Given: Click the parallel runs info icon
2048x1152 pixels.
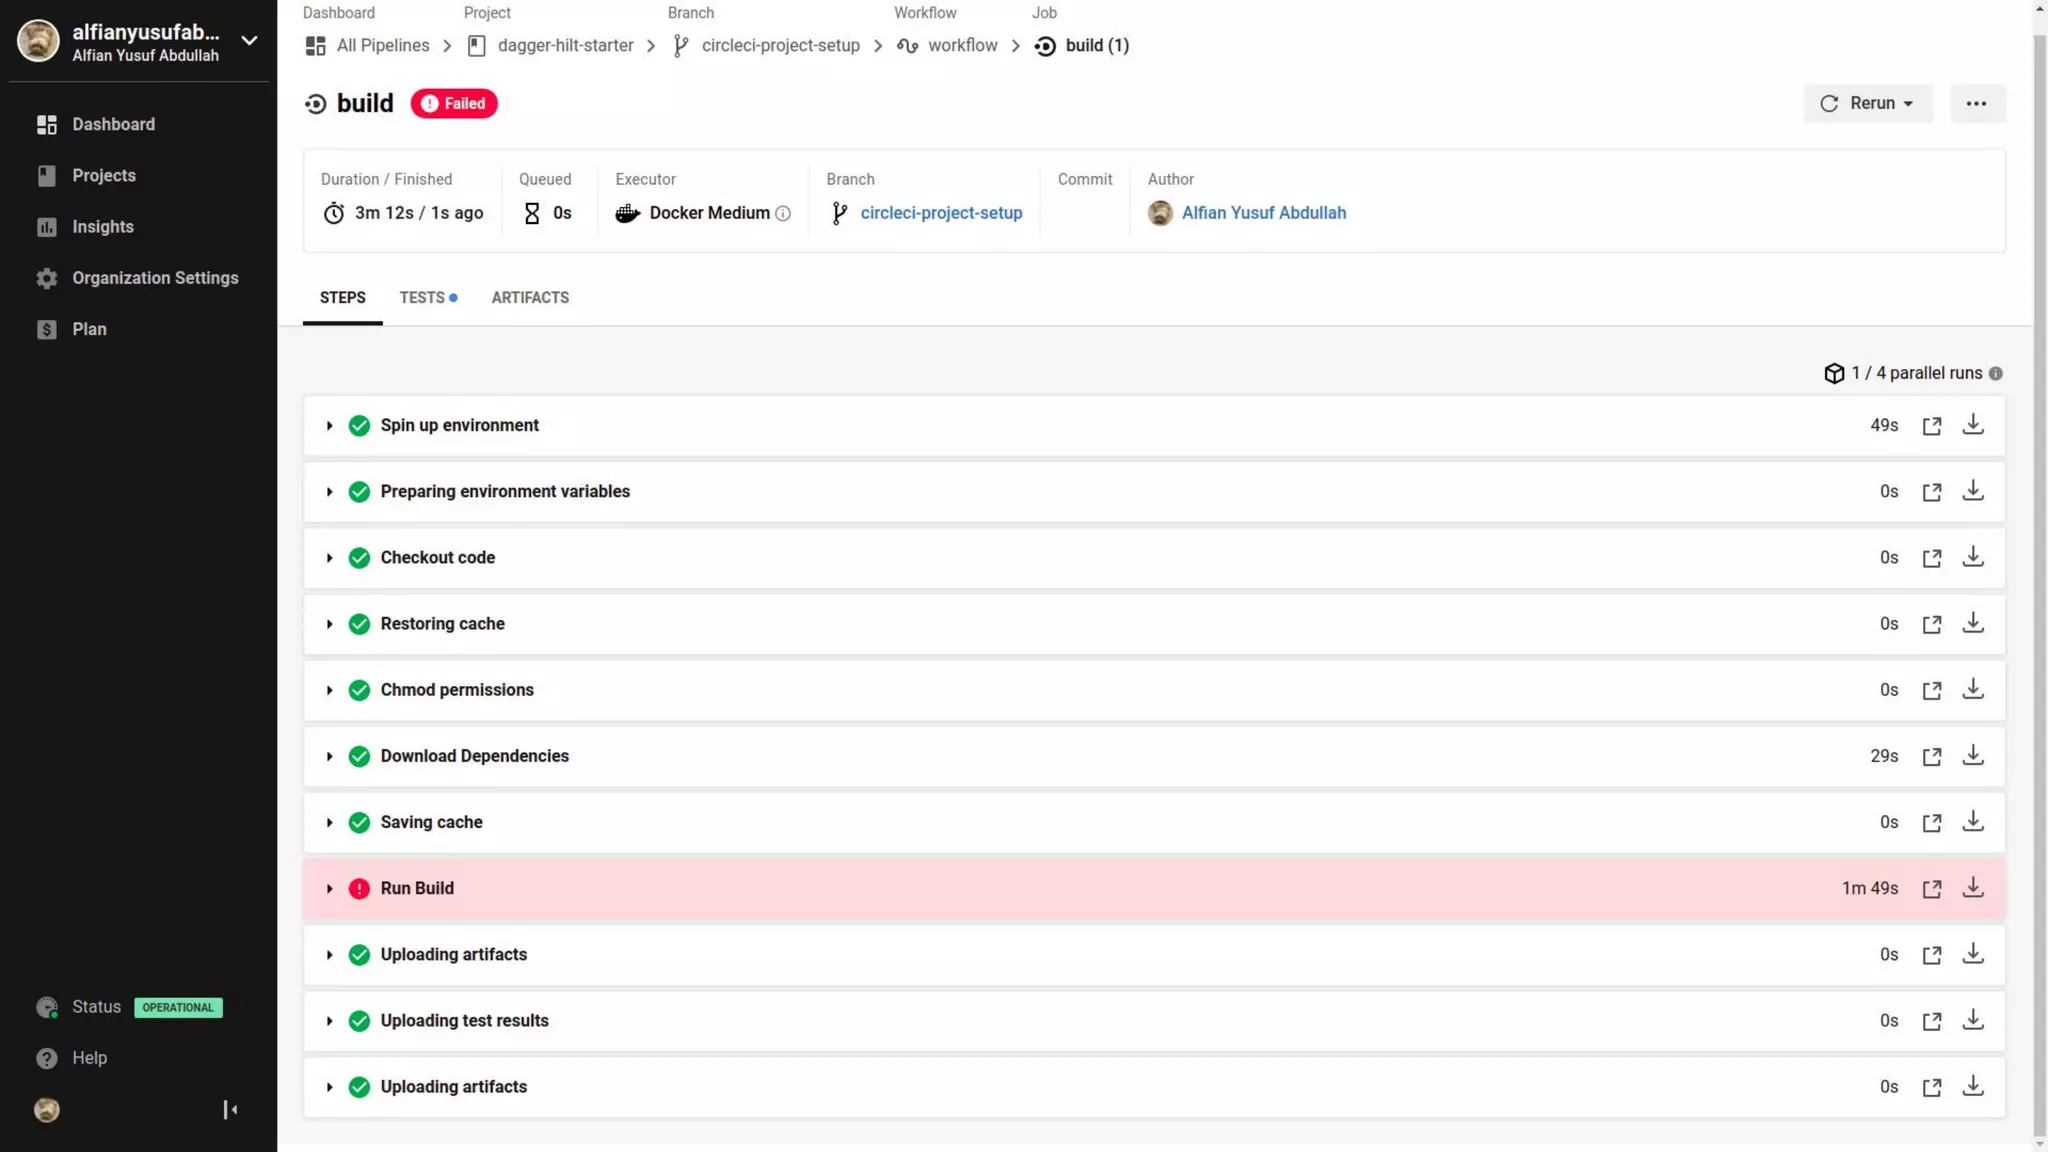Looking at the screenshot, I should click(1995, 374).
